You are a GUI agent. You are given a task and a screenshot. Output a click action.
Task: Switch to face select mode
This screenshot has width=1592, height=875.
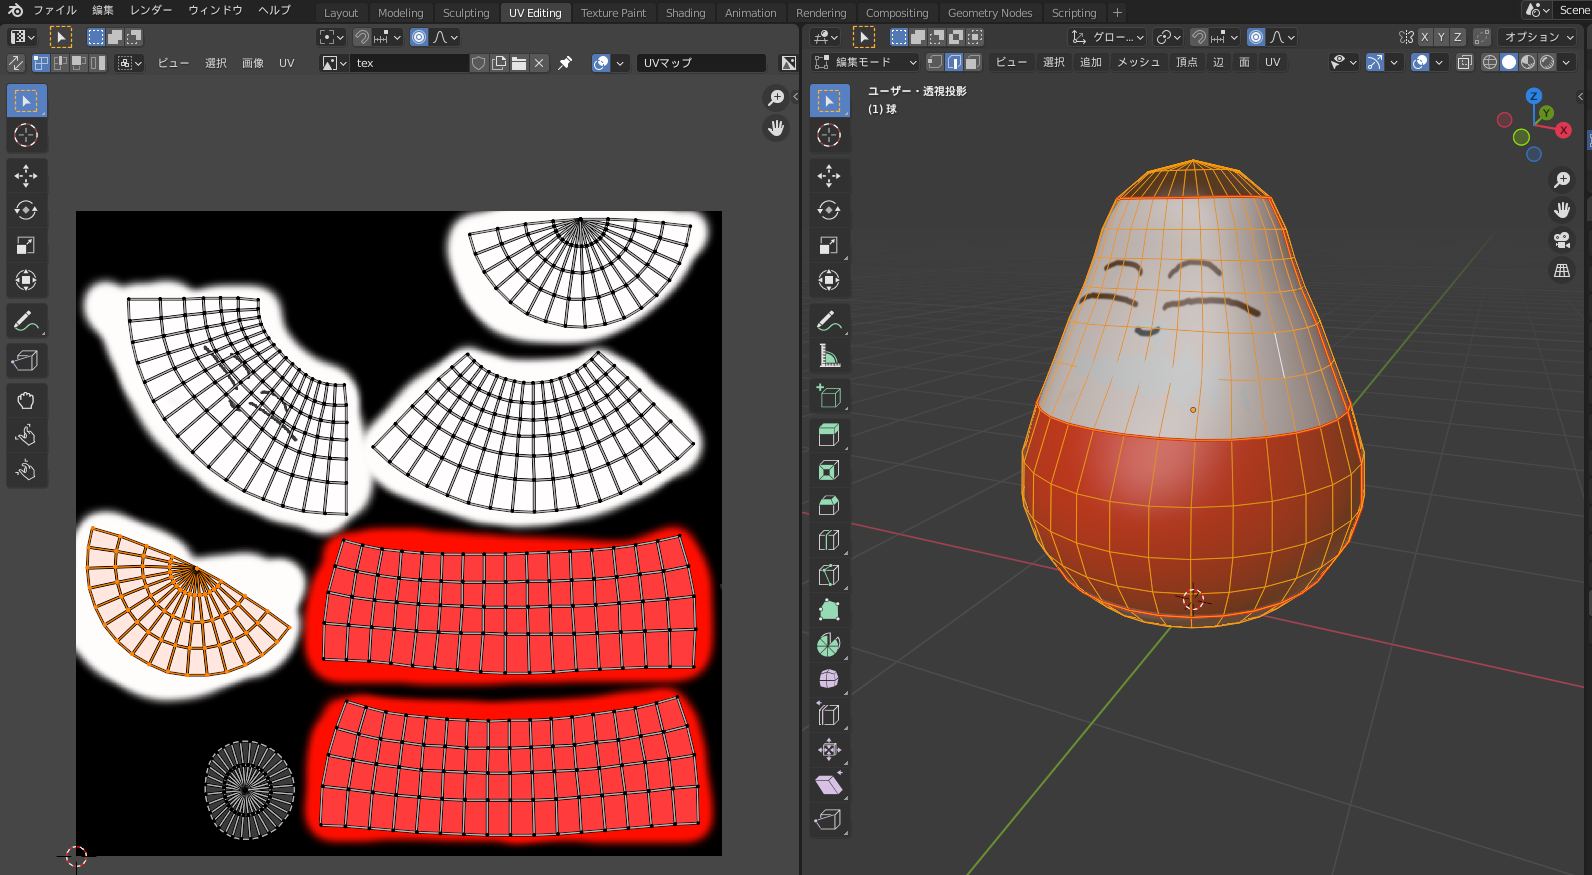pyautogui.click(x=972, y=62)
